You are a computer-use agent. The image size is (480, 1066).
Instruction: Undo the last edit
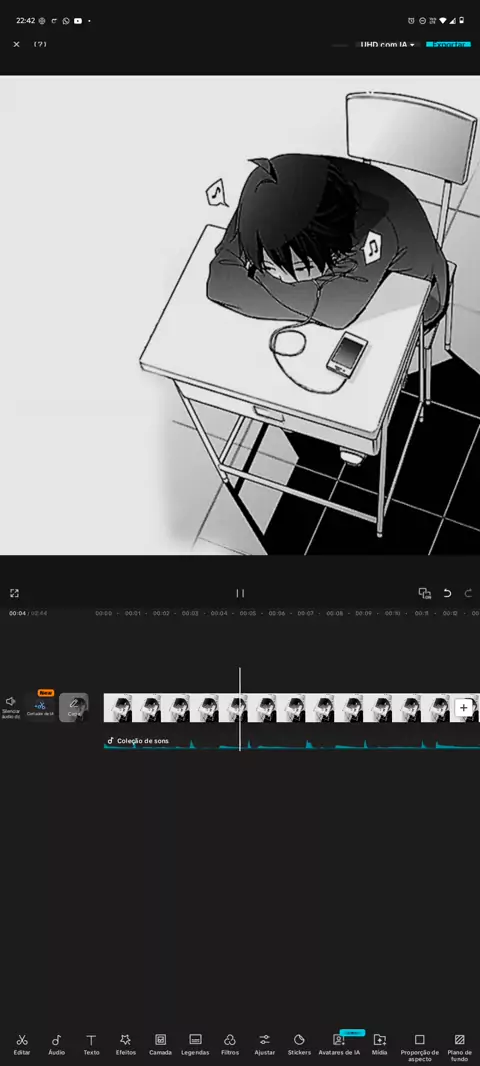click(x=447, y=593)
